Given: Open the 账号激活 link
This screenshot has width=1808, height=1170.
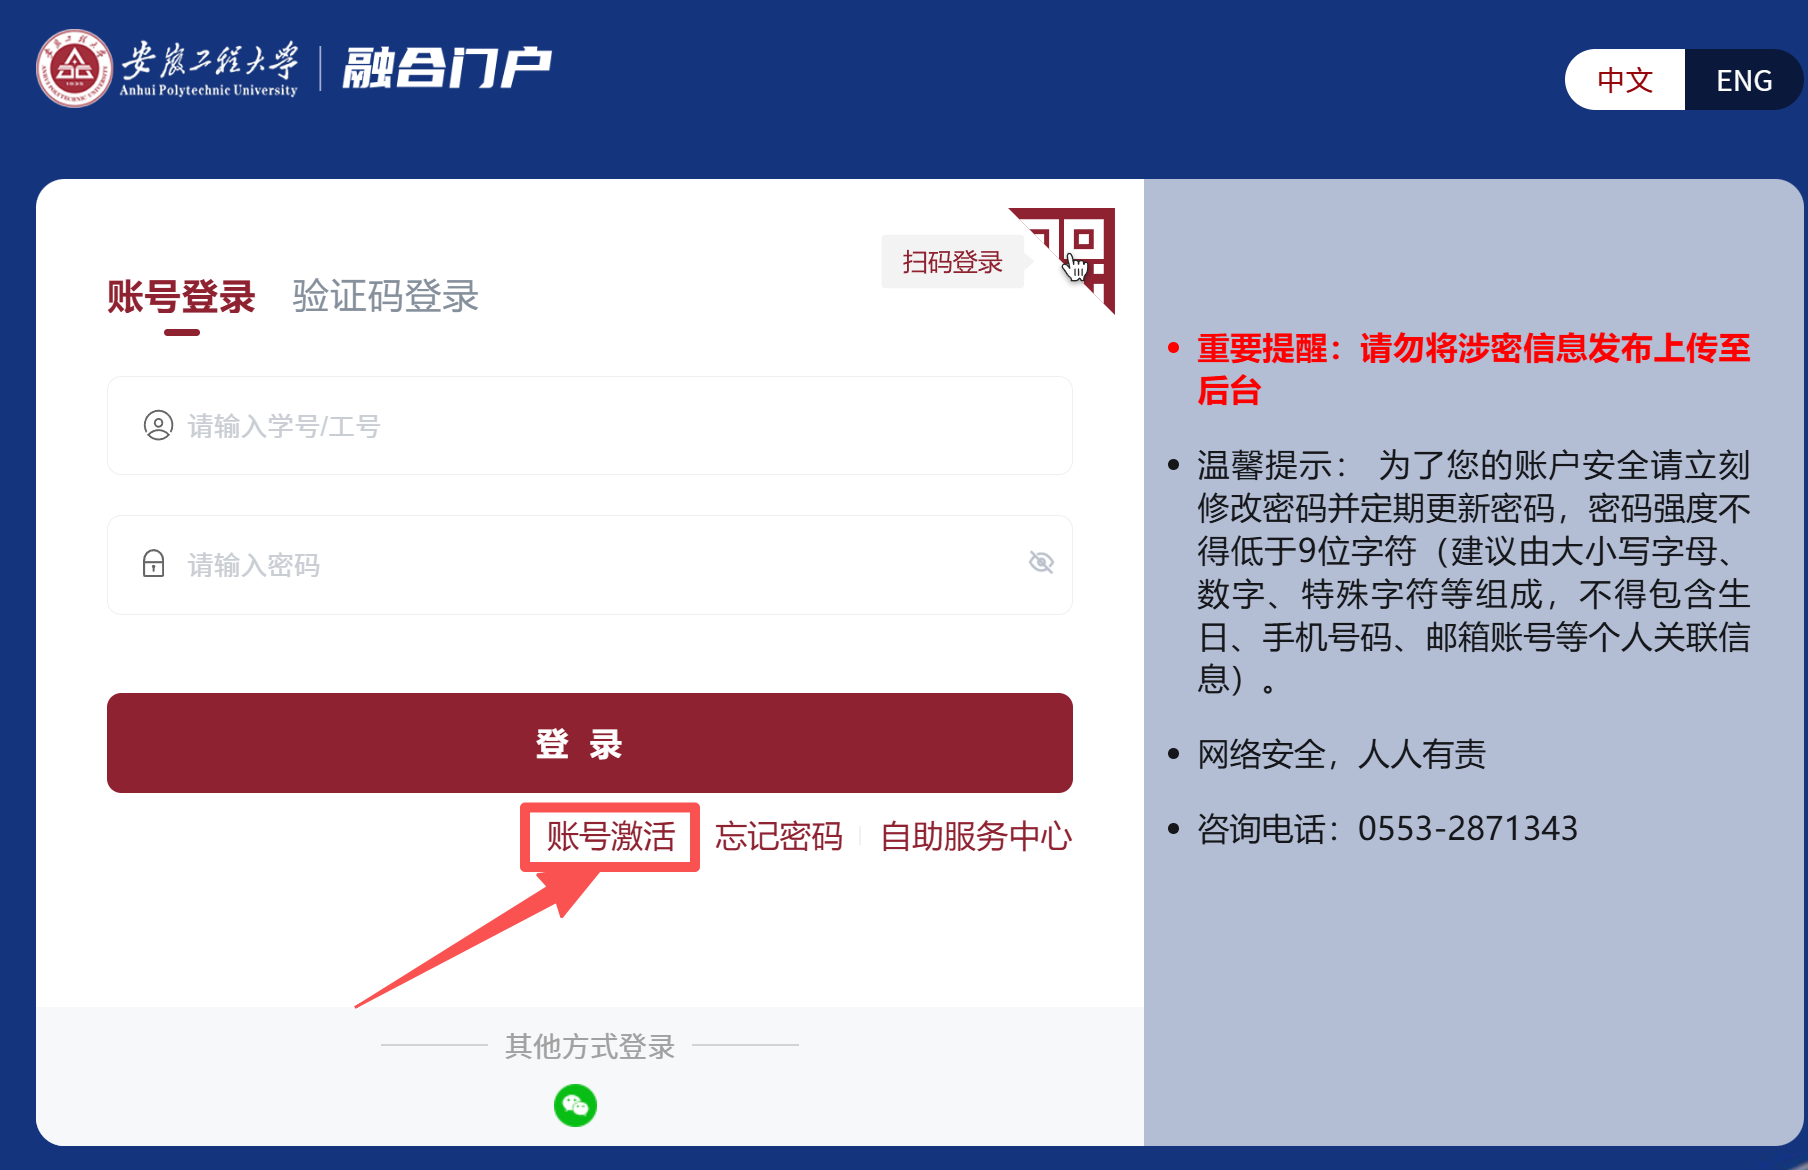Looking at the screenshot, I should (x=610, y=836).
